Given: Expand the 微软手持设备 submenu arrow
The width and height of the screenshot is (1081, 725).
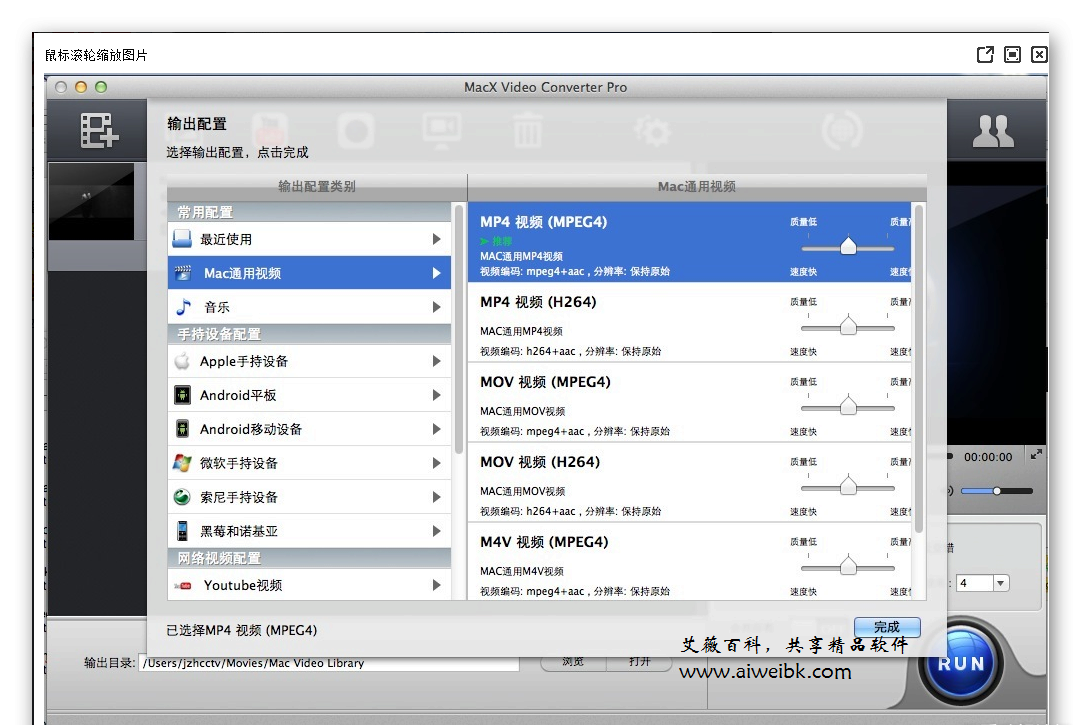Looking at the screenshot, I should point(436,463).
